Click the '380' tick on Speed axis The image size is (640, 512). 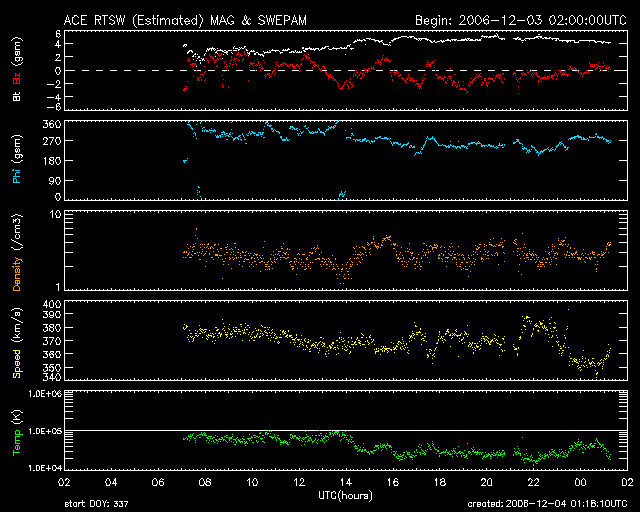[52, 328]
